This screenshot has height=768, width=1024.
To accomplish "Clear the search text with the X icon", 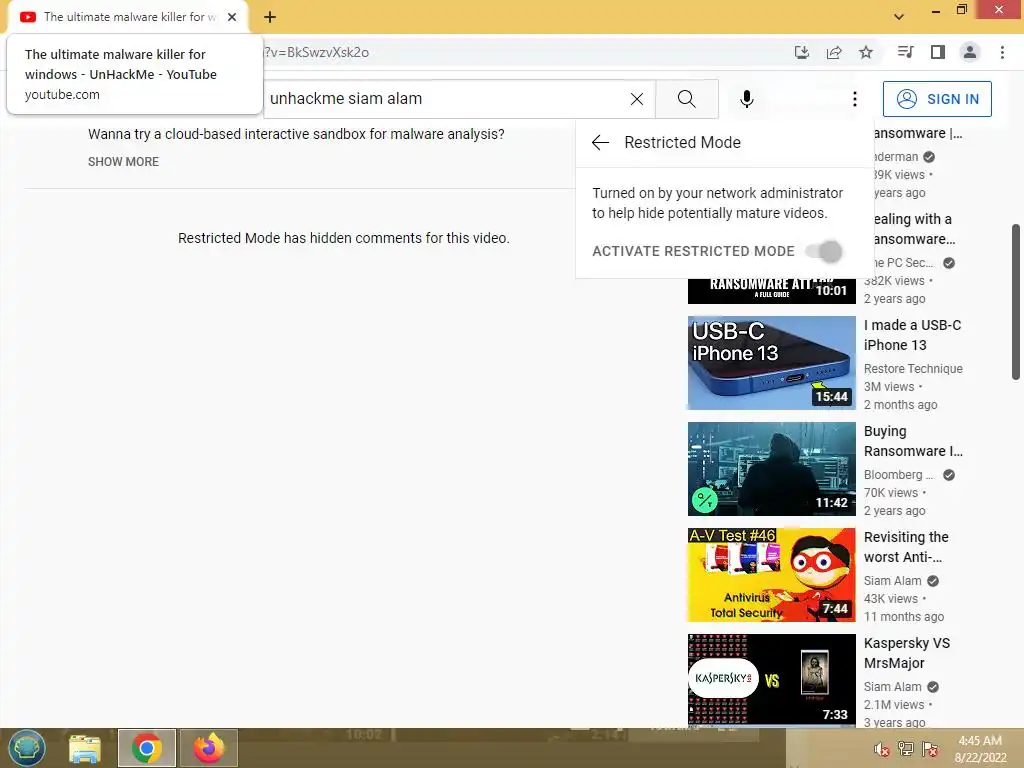I will 637,99.
